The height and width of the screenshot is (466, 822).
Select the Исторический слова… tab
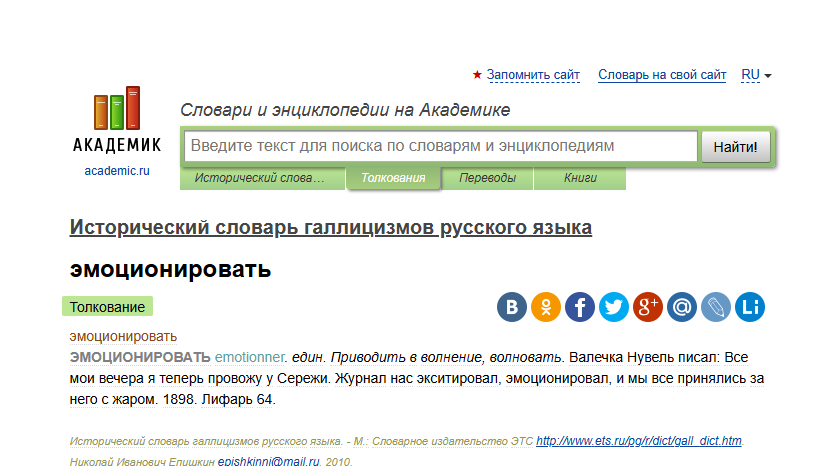click(262, 178)
